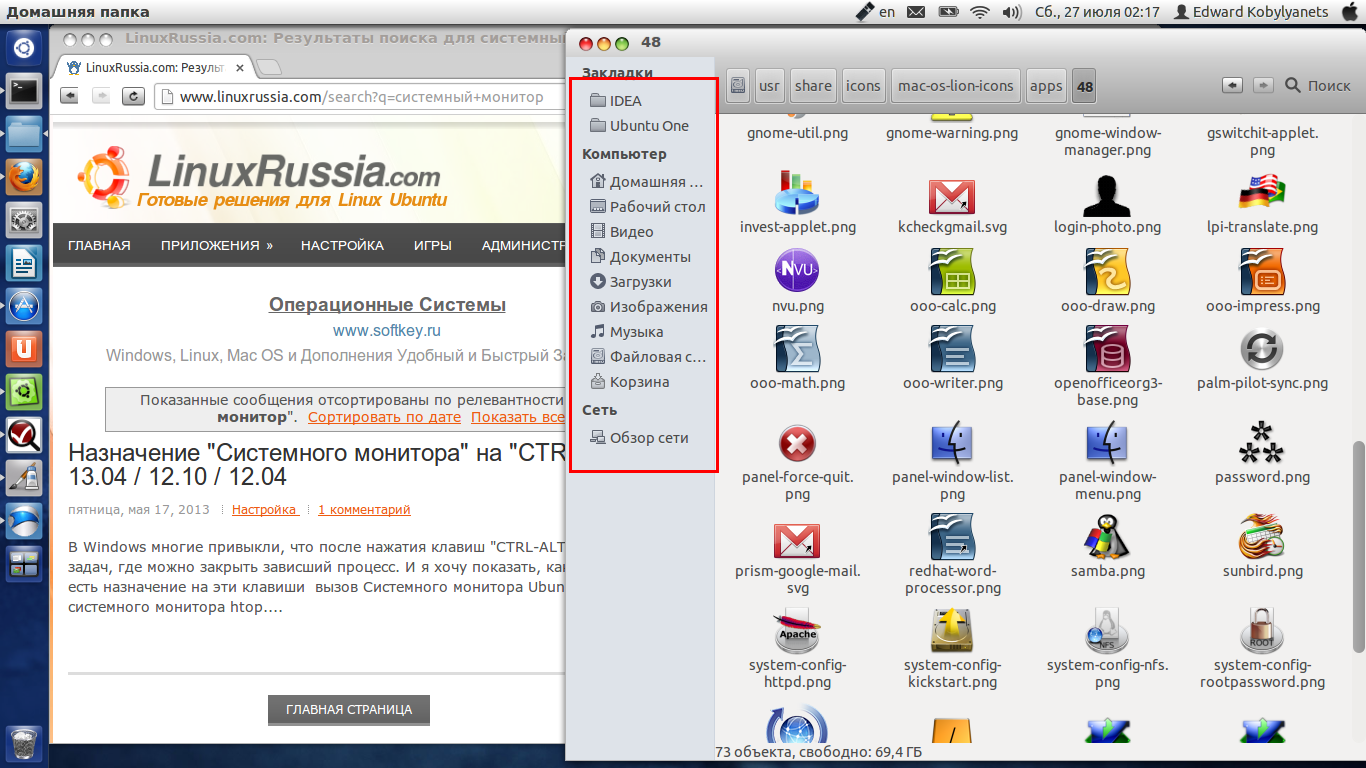The width and height of the screenshot is (1366, 768).
Task: Select the kcheckgmail.svg Gmail icon
Action: point(952,195)
